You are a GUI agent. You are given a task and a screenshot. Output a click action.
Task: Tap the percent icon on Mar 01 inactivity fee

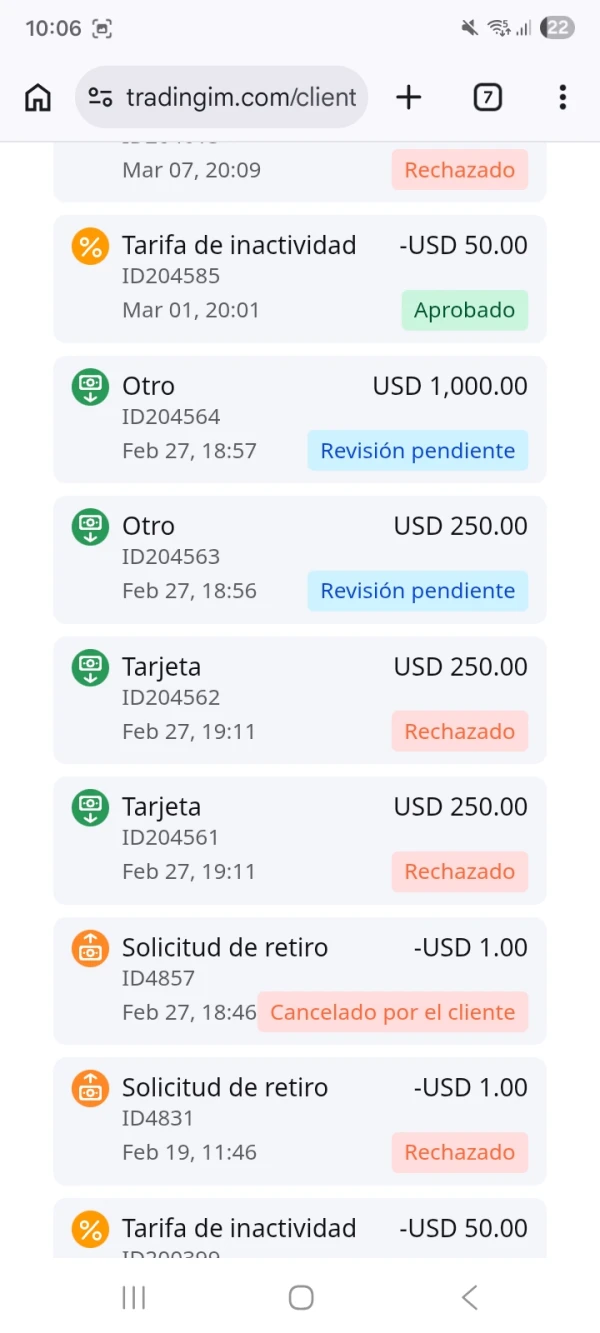pos(90,246)
